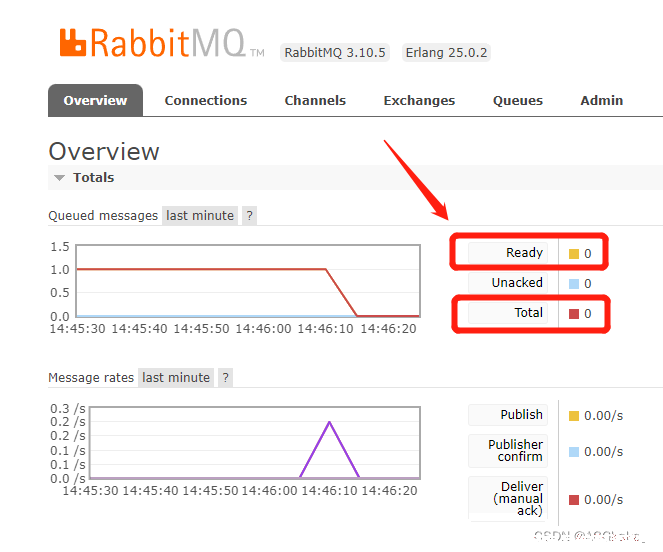Select the Ready legend label
Viewport: 663px width, 552px height.
(x=508, y=253)
